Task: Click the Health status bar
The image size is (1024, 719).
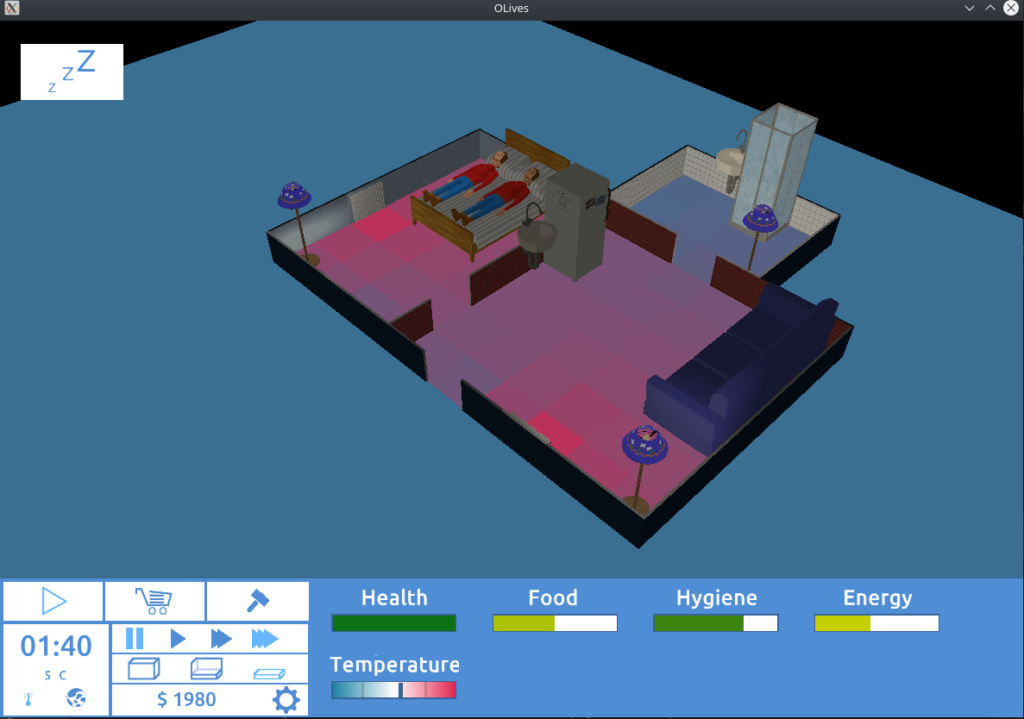Action: coord(394,623)
